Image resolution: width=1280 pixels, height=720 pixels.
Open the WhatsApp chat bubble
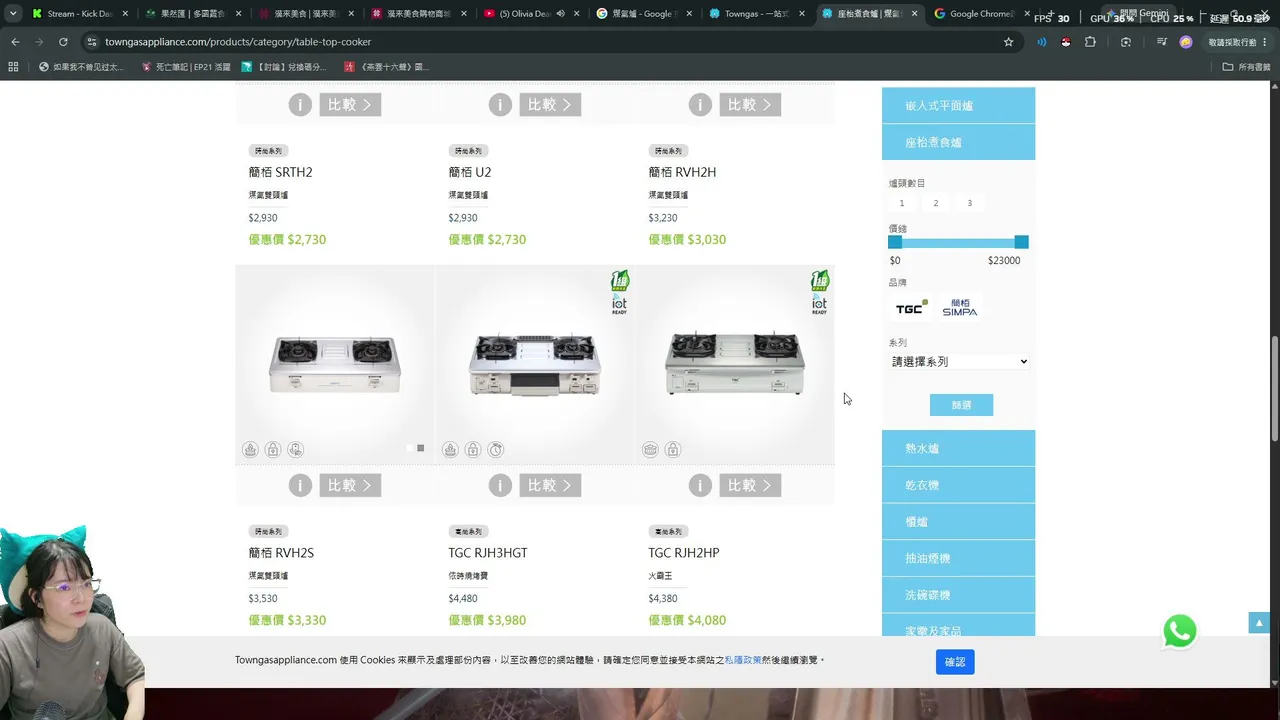click(x=1180, y=631)
